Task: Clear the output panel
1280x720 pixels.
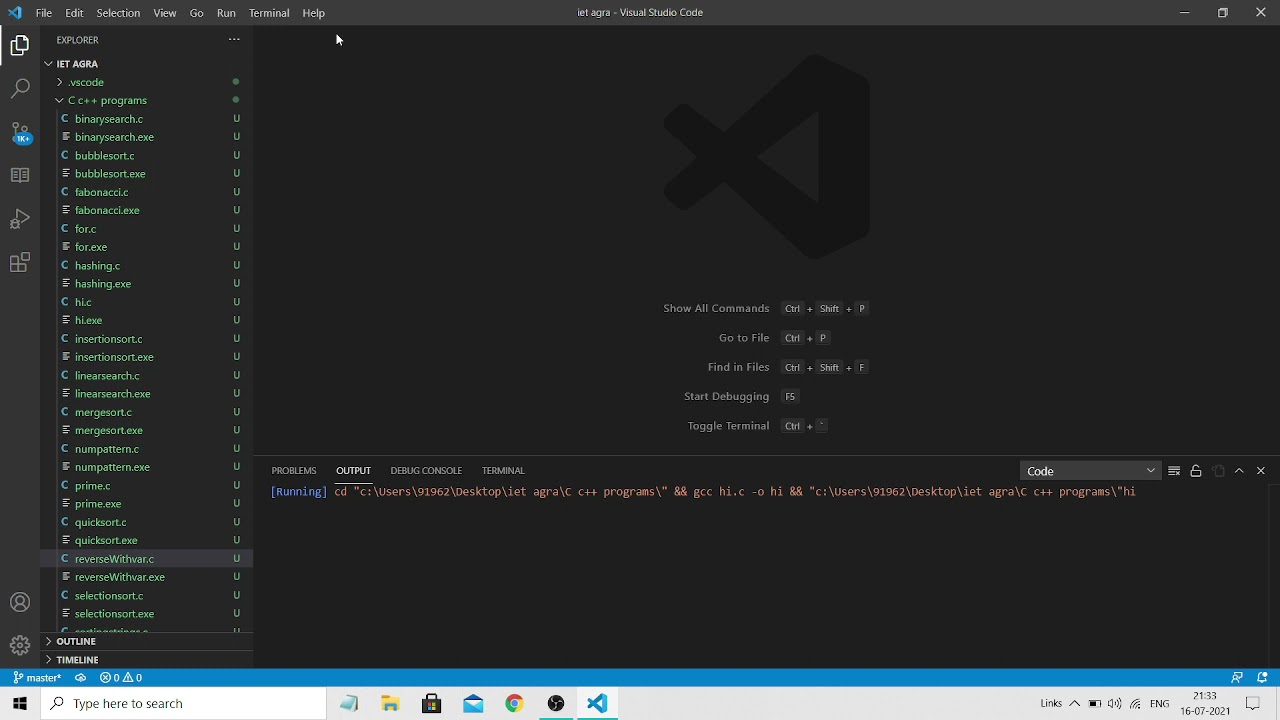Action: click(x=1174, y=471)
